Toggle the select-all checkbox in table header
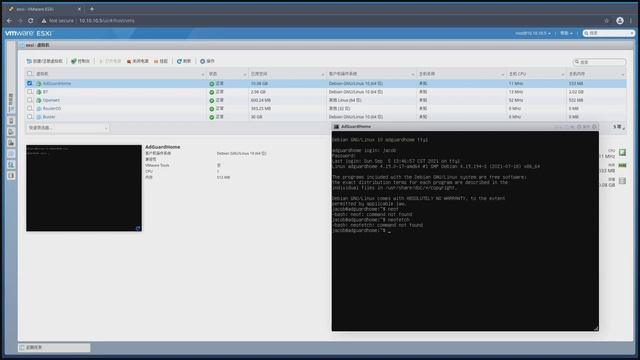Screen dimensions: 640x360 tap(30, 74)
